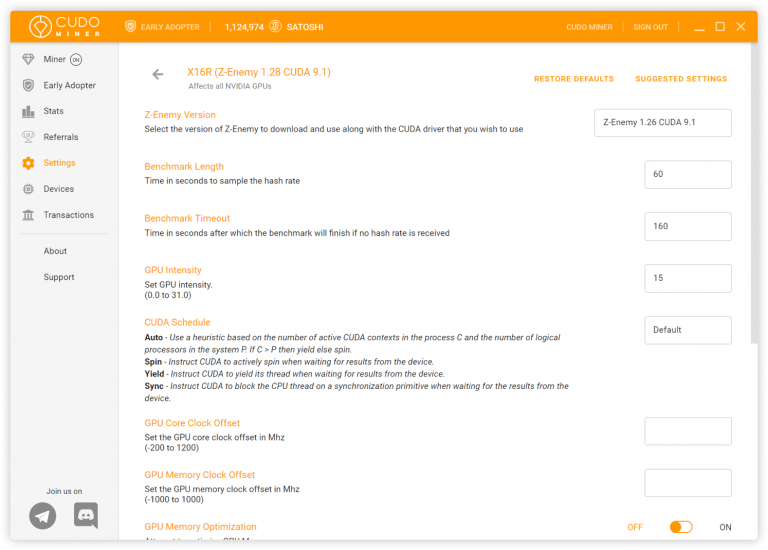This screenshot has height=550, width=768.
Task: Click the 1,124,974 Satoshi balance
Action: click(244, 27)
